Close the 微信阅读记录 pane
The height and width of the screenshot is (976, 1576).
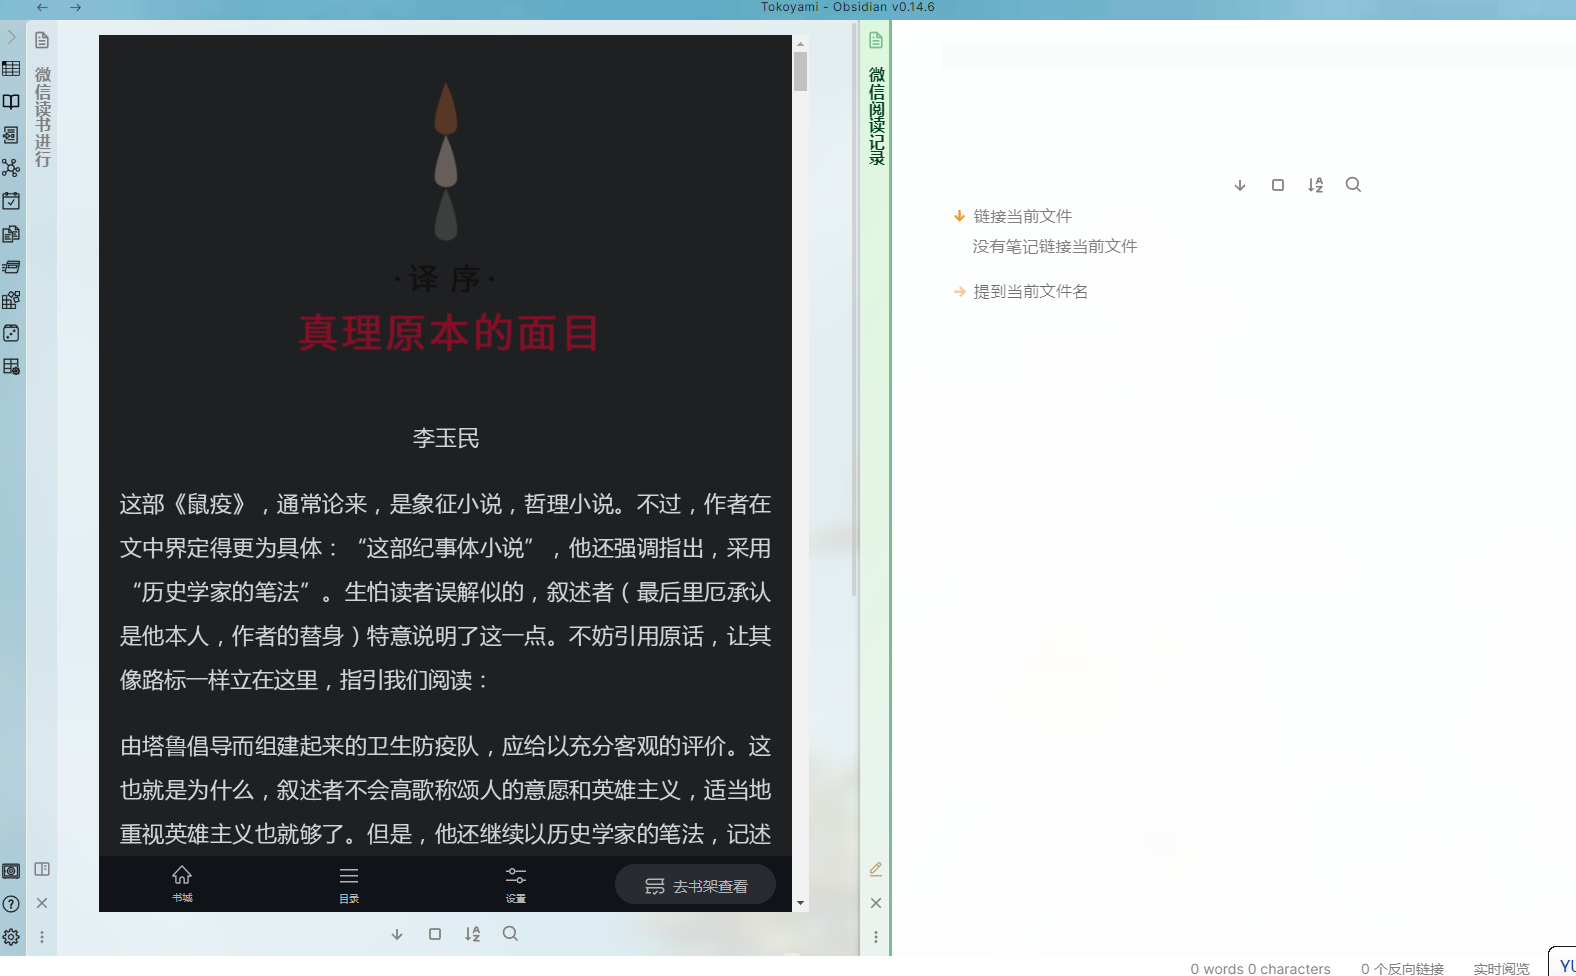[x=876, y=903]
